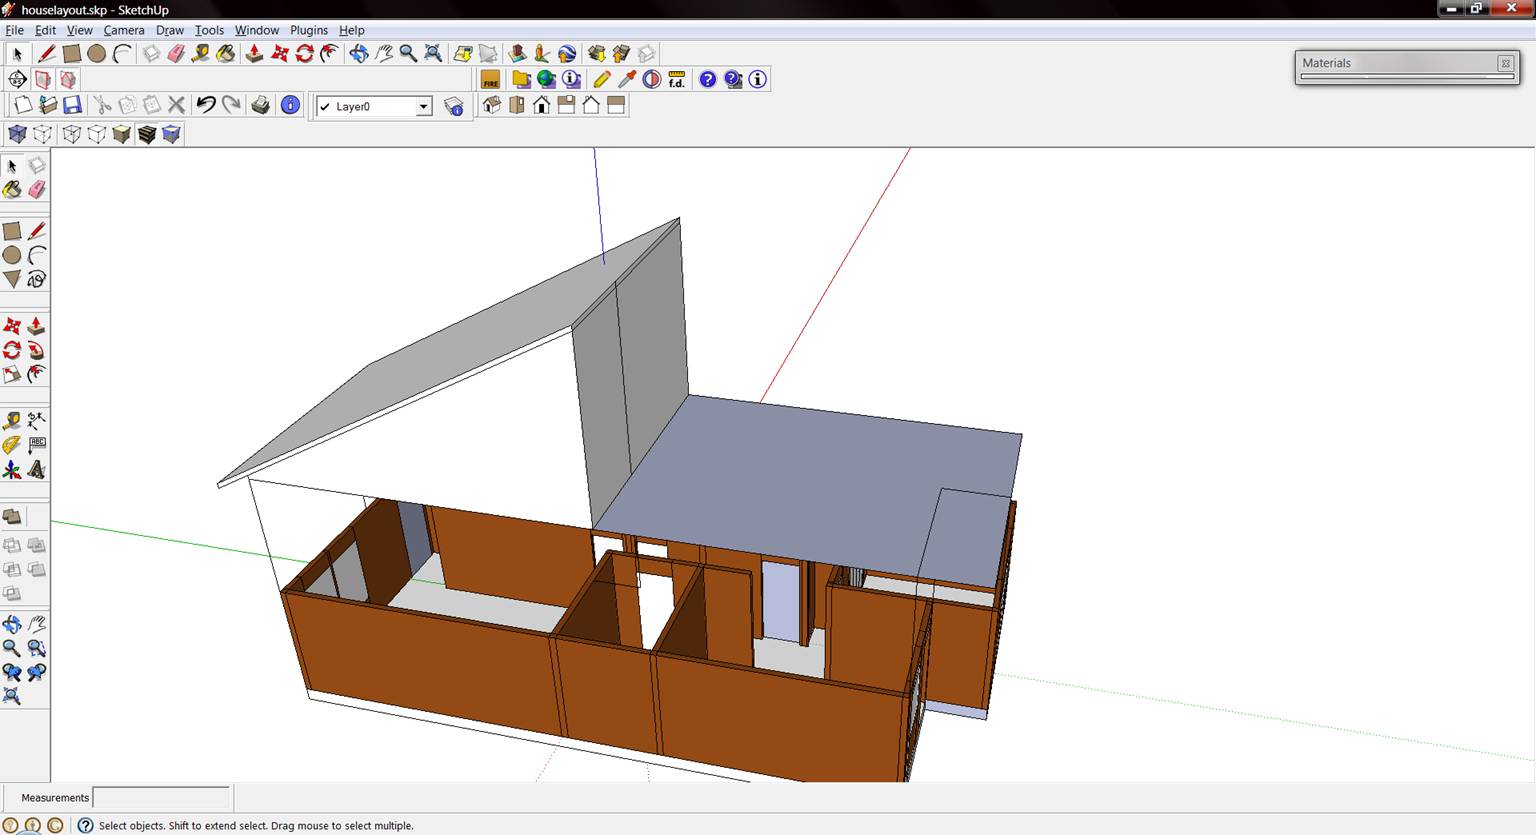Choose the 3D Text tool
The width and height of the screenshot is (1536, 835).
37,469
